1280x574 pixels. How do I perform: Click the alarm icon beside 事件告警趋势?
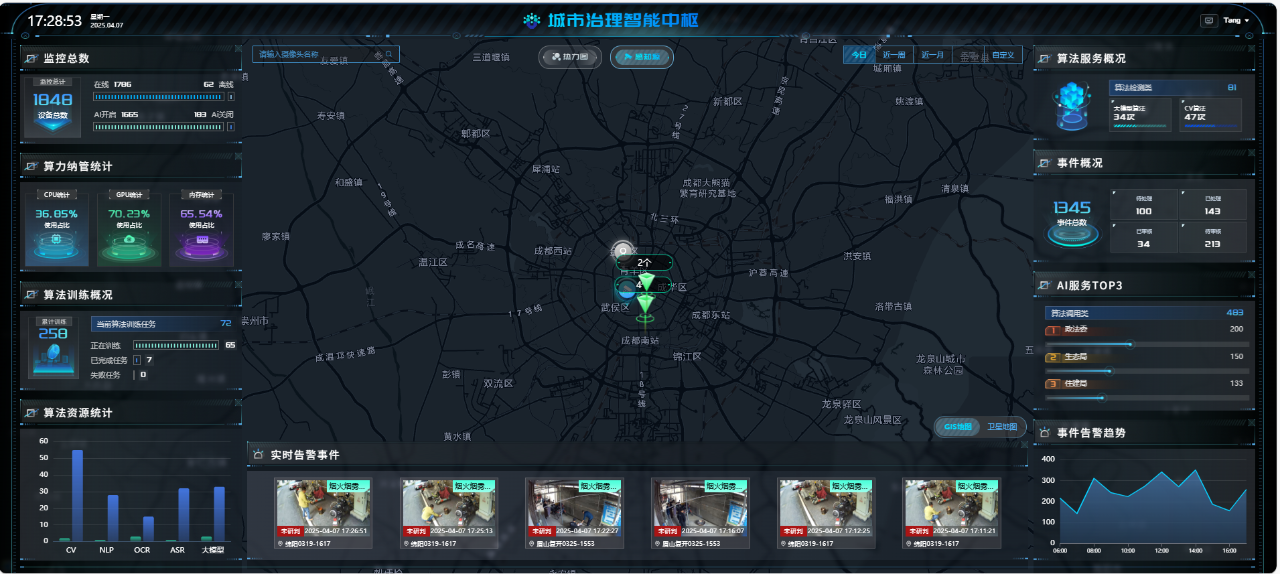(x=1045, y=433)
